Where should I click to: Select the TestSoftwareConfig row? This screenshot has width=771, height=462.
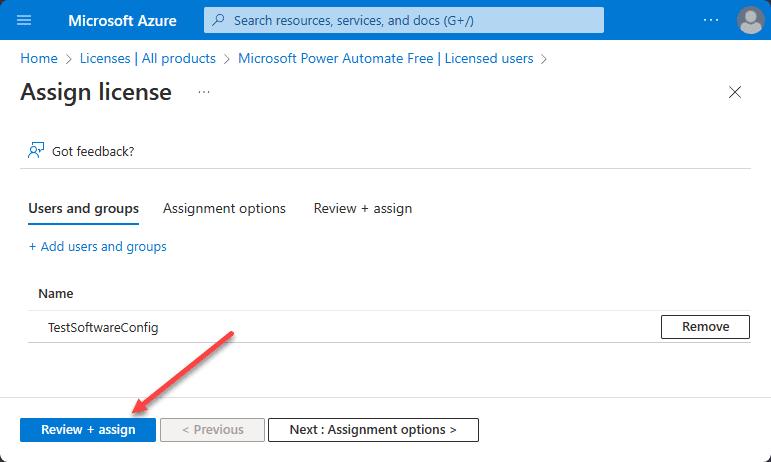click(389, 327)
